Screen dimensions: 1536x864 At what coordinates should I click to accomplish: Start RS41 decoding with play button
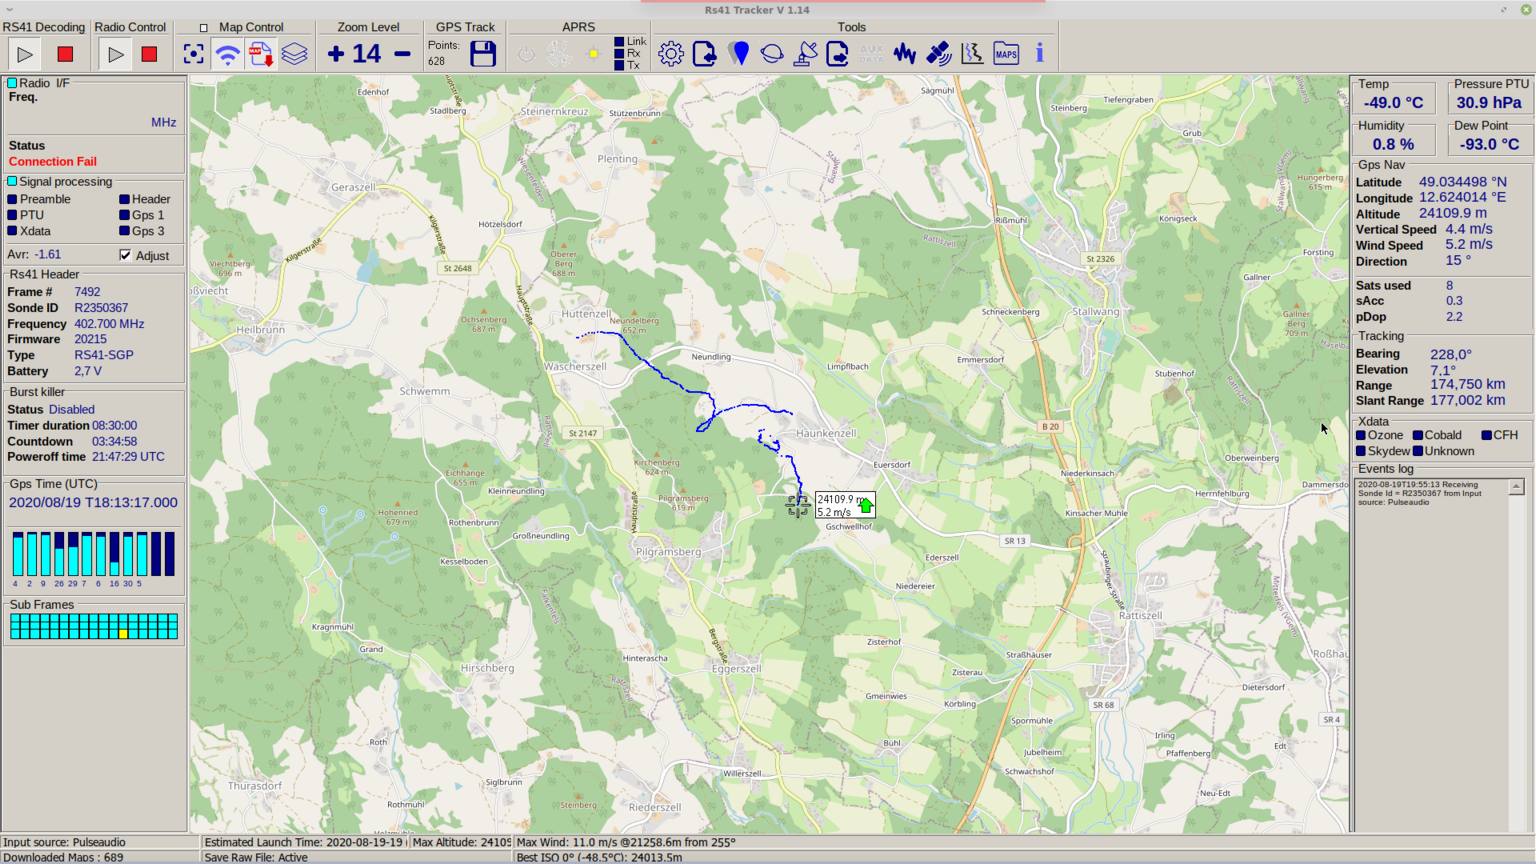coord(25,54)
